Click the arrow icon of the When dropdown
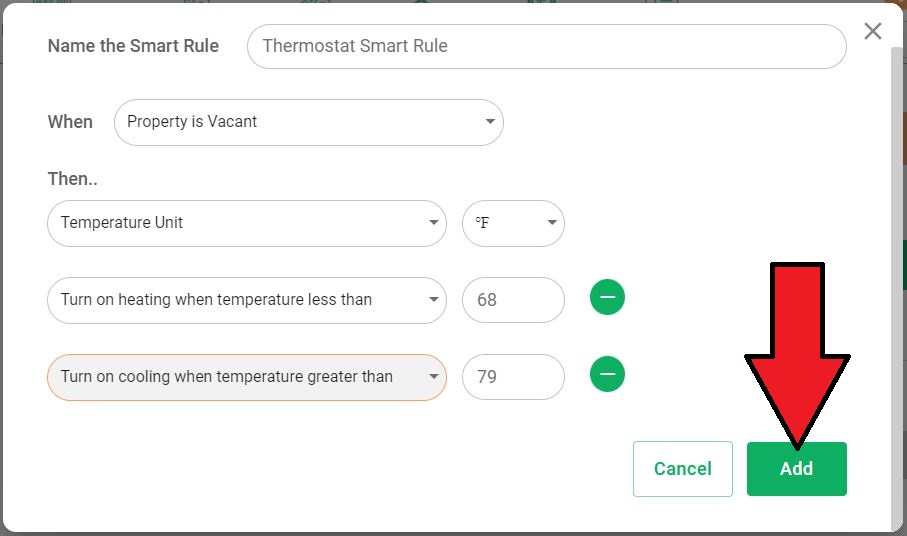 pyautogui.click(x=490, y=122)
